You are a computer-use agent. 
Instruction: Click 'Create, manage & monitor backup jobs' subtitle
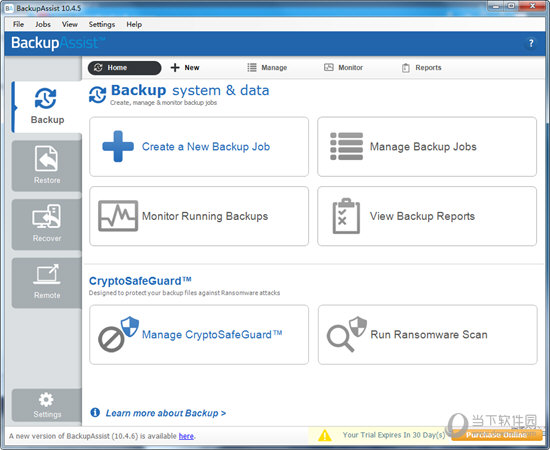tap(163, 102)
